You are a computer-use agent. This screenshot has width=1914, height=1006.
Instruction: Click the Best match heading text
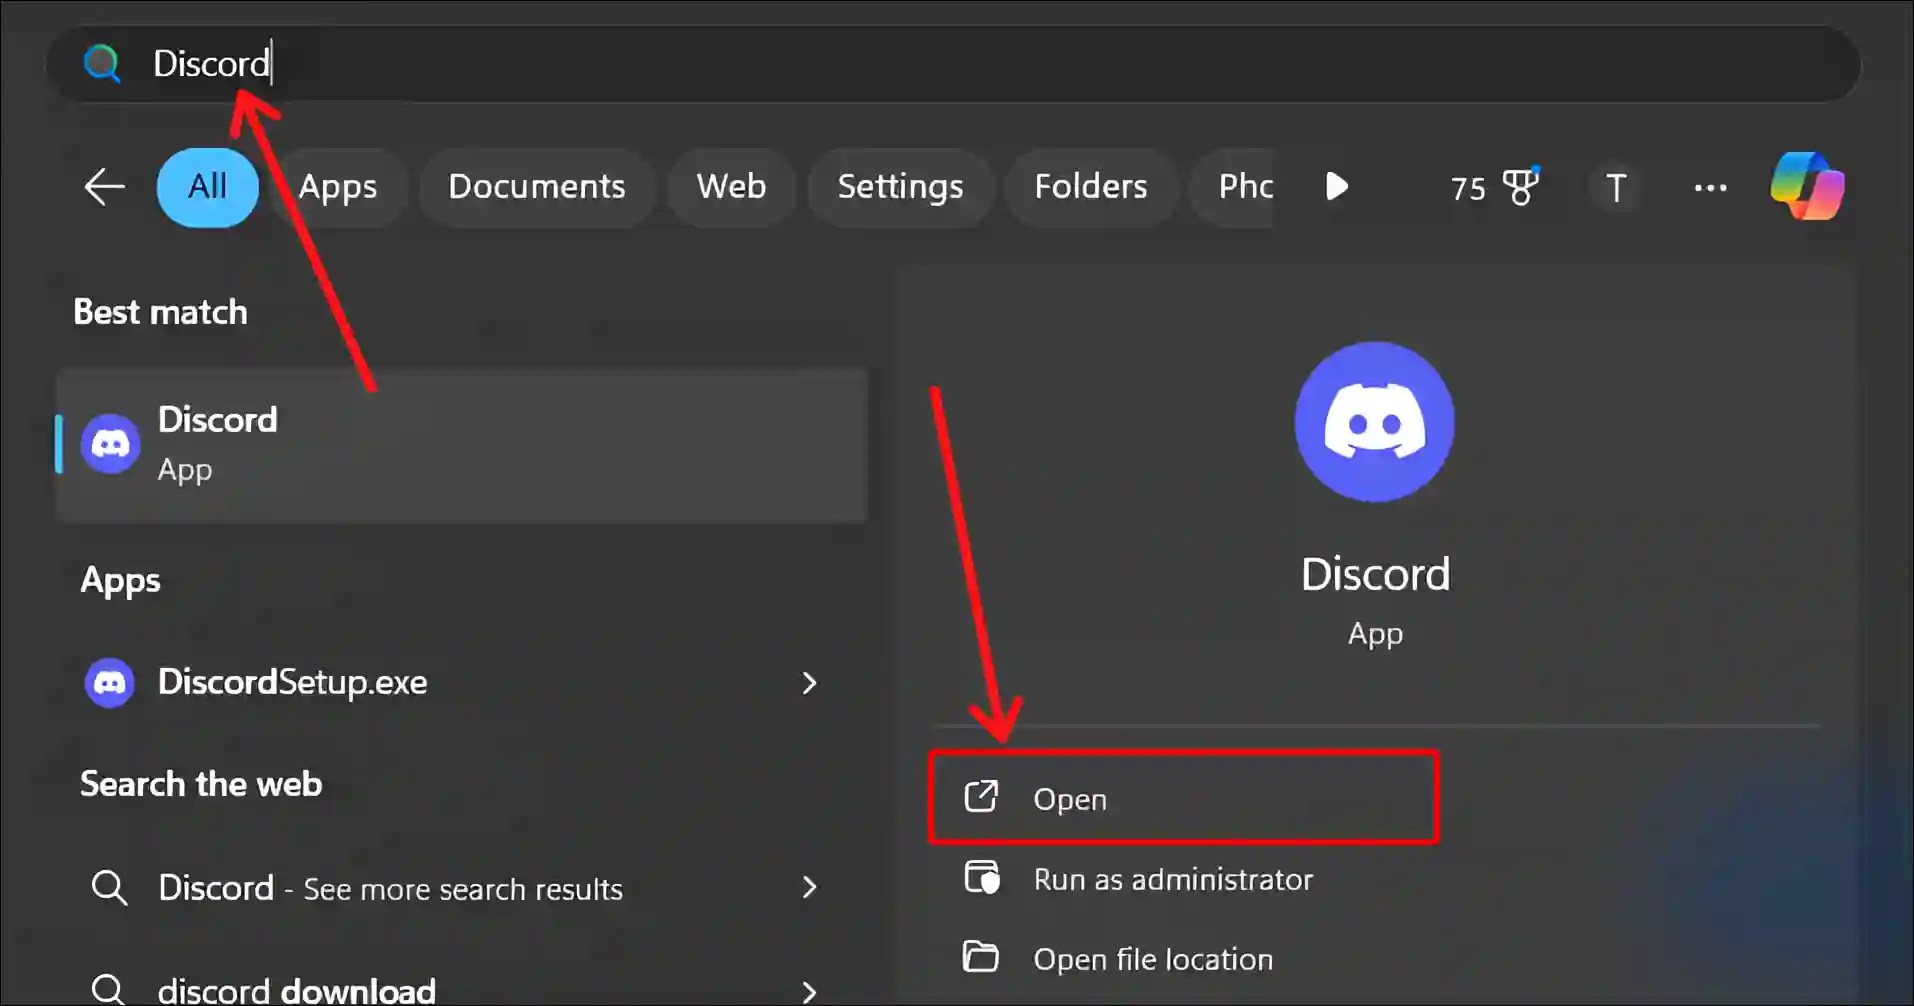click(160, 312)
